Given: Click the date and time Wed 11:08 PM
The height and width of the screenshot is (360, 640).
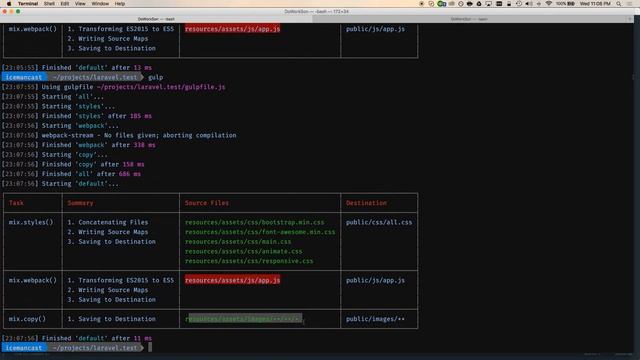Looking at the screenshot, I should click(x=595, y=4).
